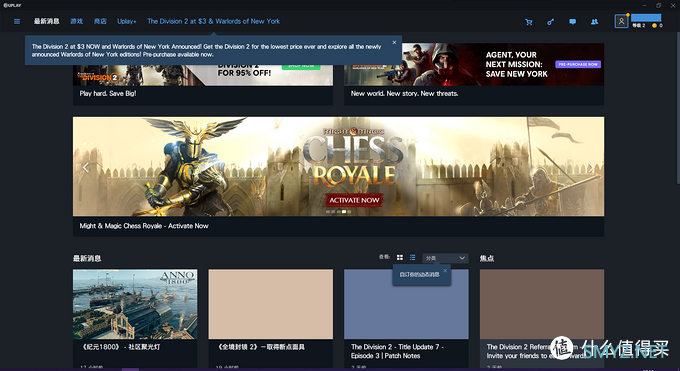Click ACTIVATE NOW on Chess Royale banner
Screen dimensions: 680x371
tap(354, 200)
